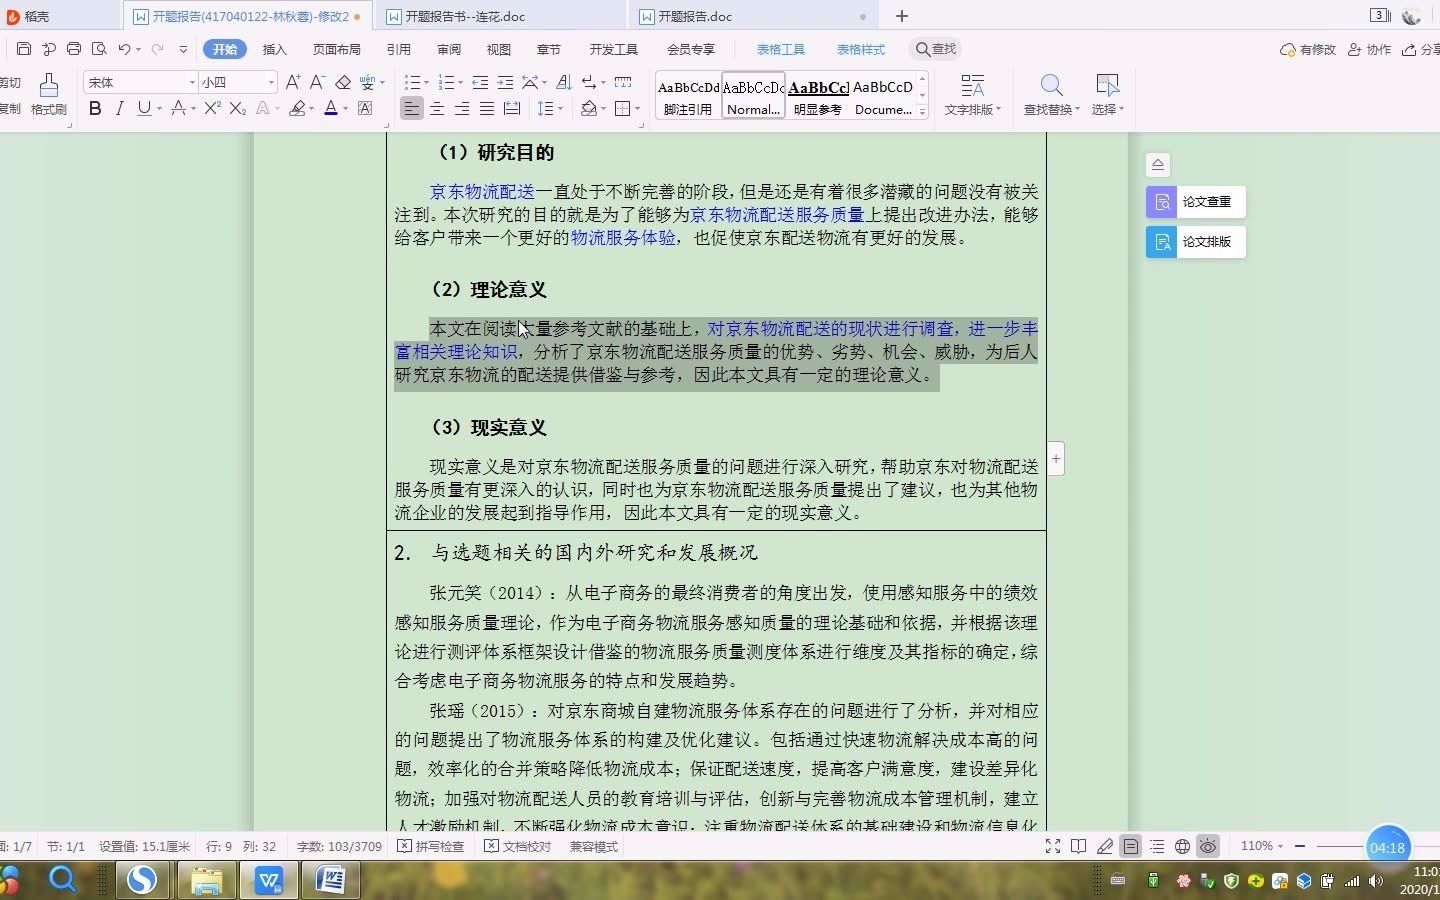The image size is (1440, 900).
Task: Open the font size 小四 dropdown
Action: 271,82
